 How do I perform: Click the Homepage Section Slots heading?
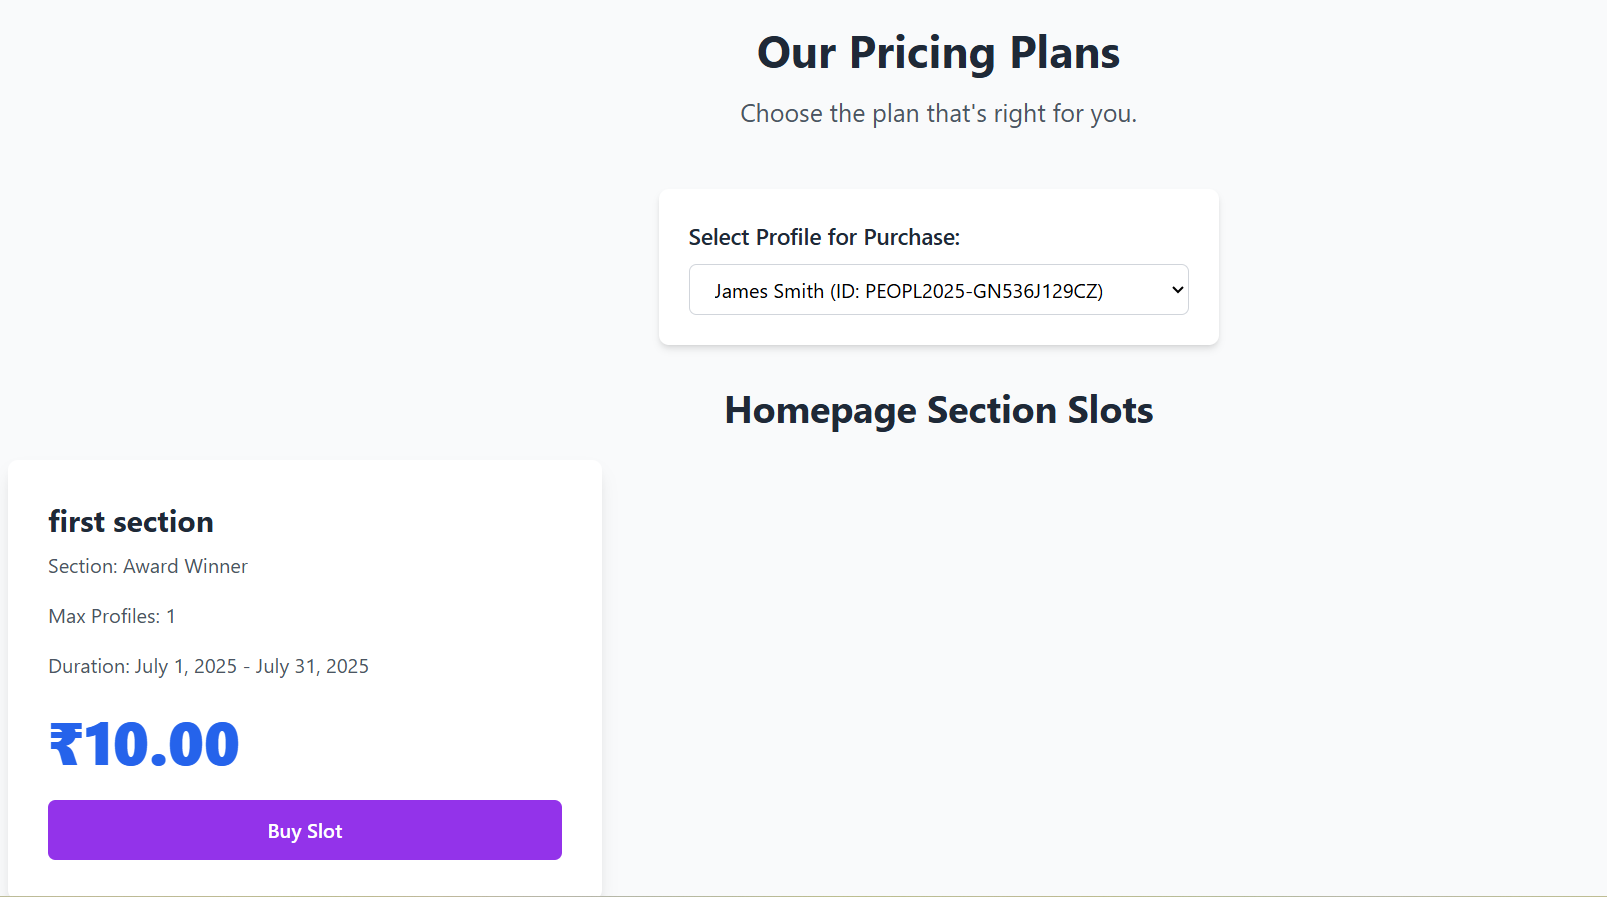(938, 410)
